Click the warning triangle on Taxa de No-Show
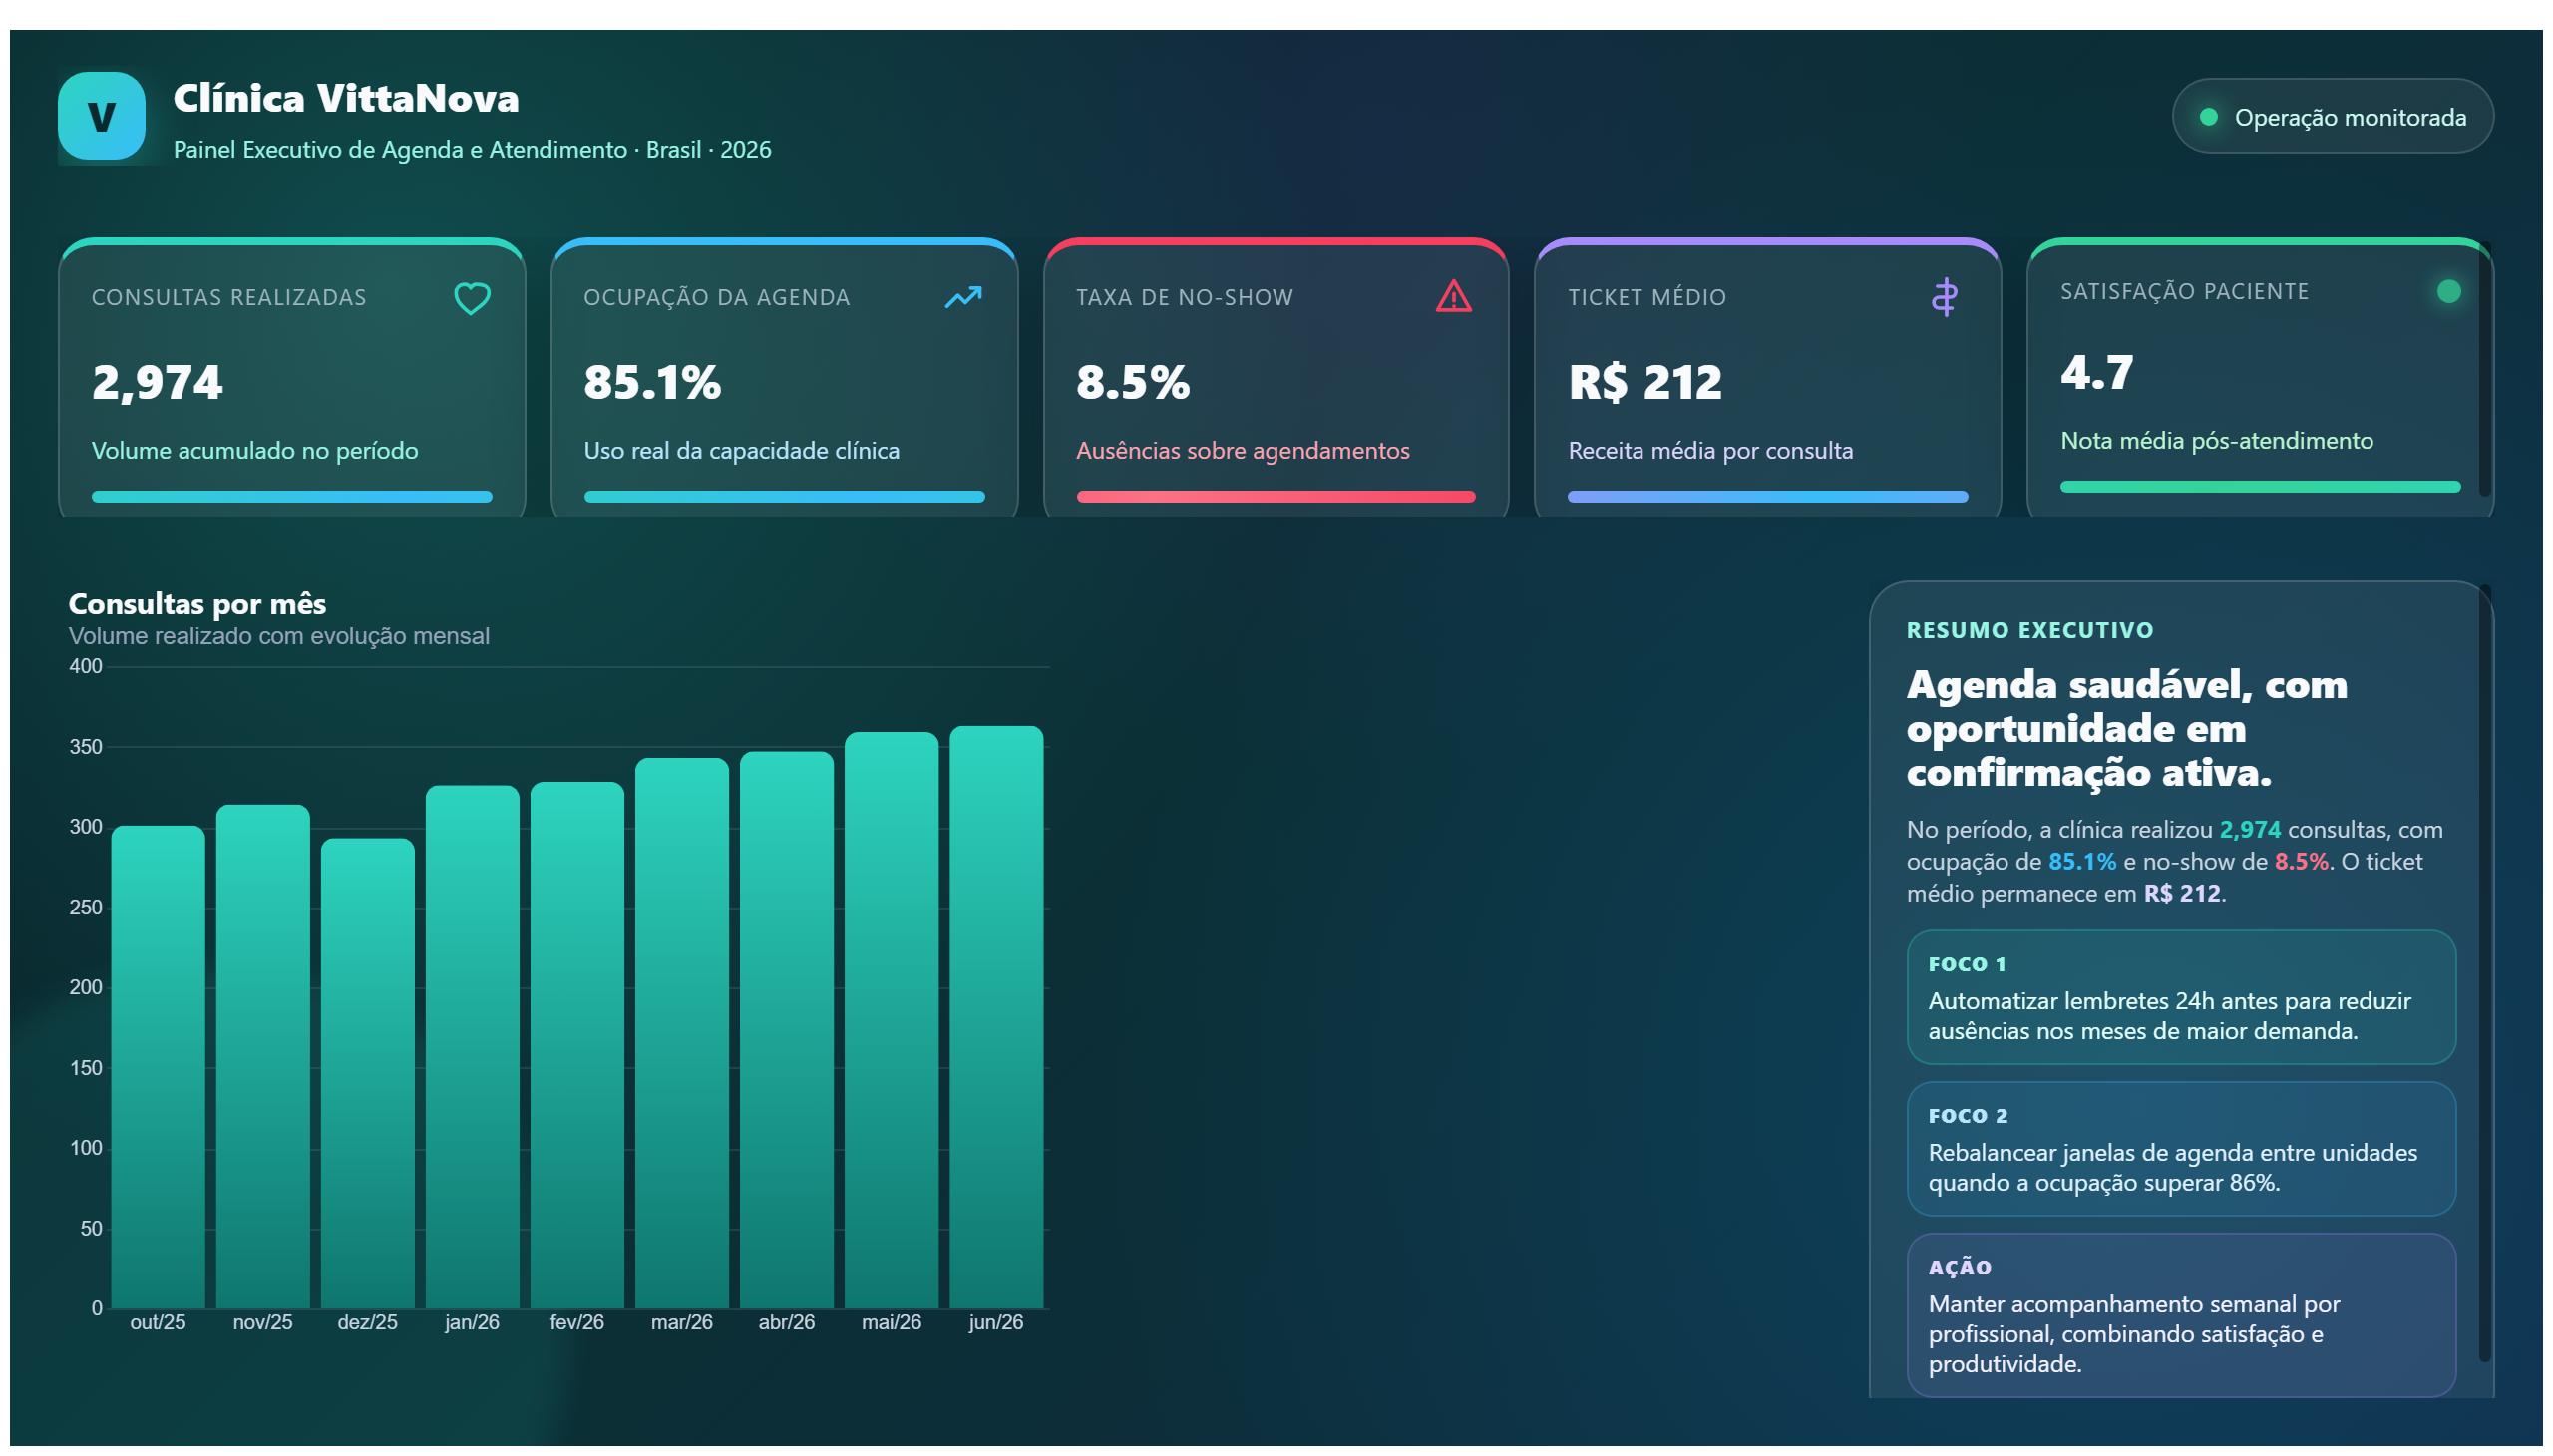The width and height of the screenshot is (2553, 1456). pyautogui.click(x=1453, y=297)
